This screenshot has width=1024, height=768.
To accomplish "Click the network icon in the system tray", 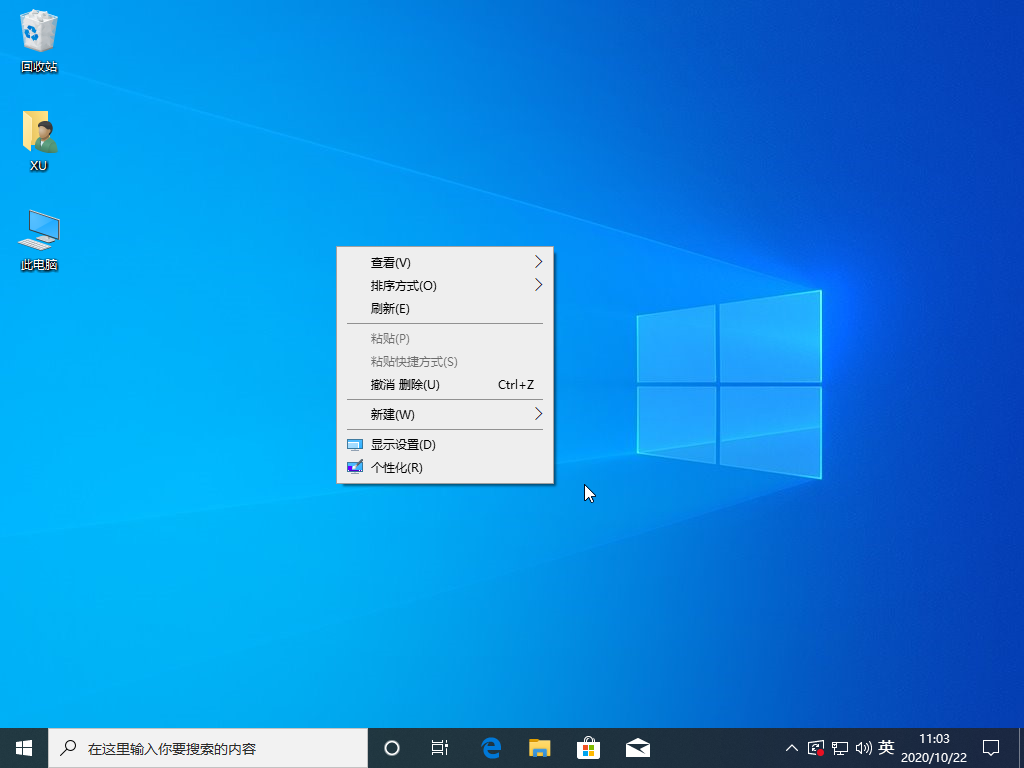I will pos(838,748).
